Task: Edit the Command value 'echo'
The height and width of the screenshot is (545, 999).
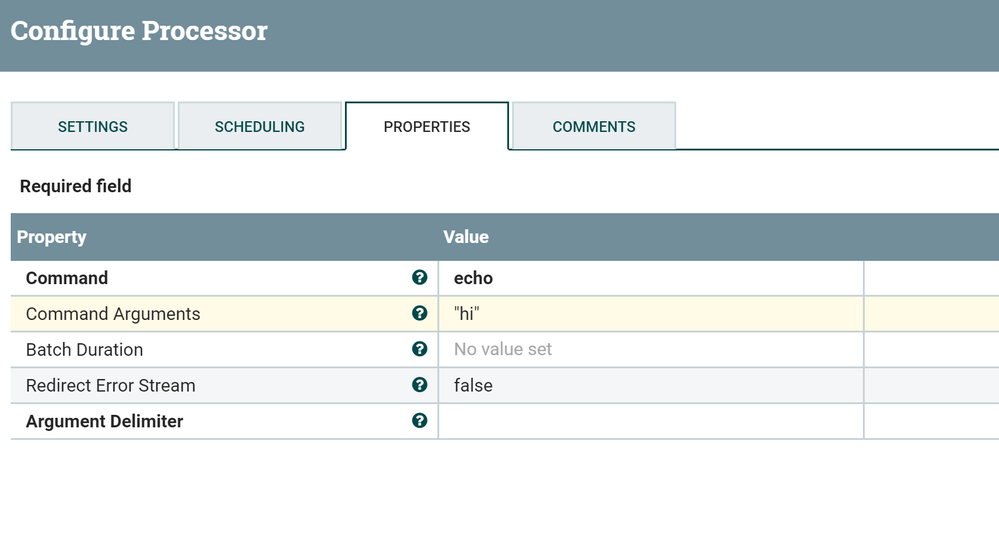Action: point(650,278)
